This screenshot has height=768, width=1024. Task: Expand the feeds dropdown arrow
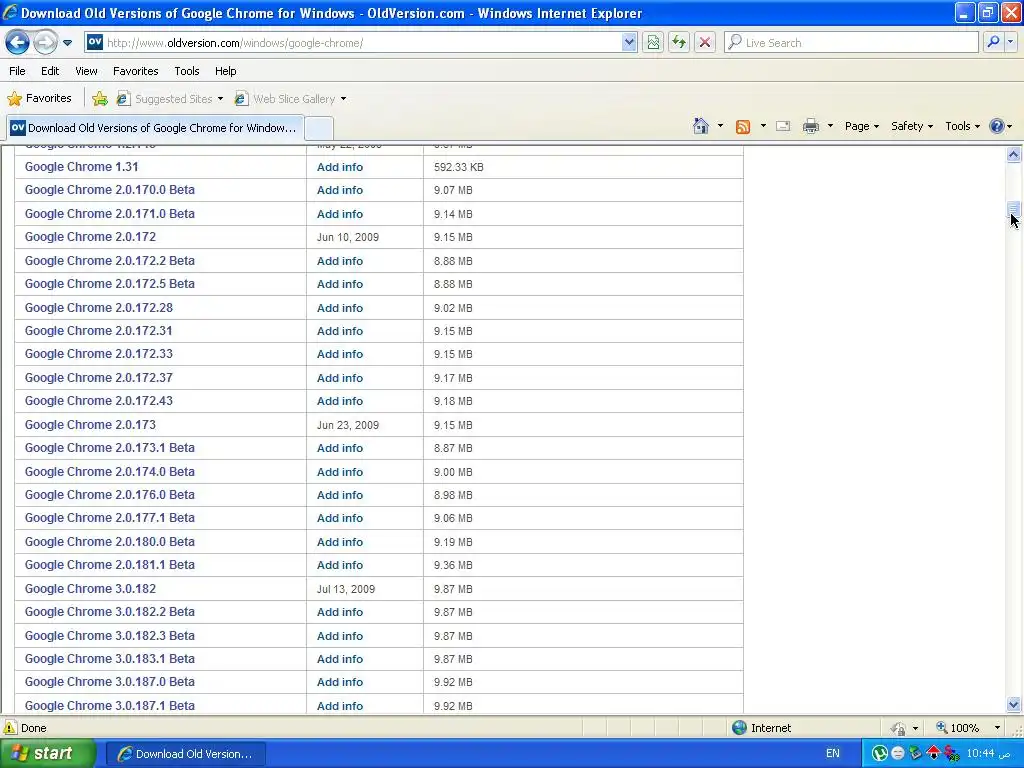(x=763, y=126)
